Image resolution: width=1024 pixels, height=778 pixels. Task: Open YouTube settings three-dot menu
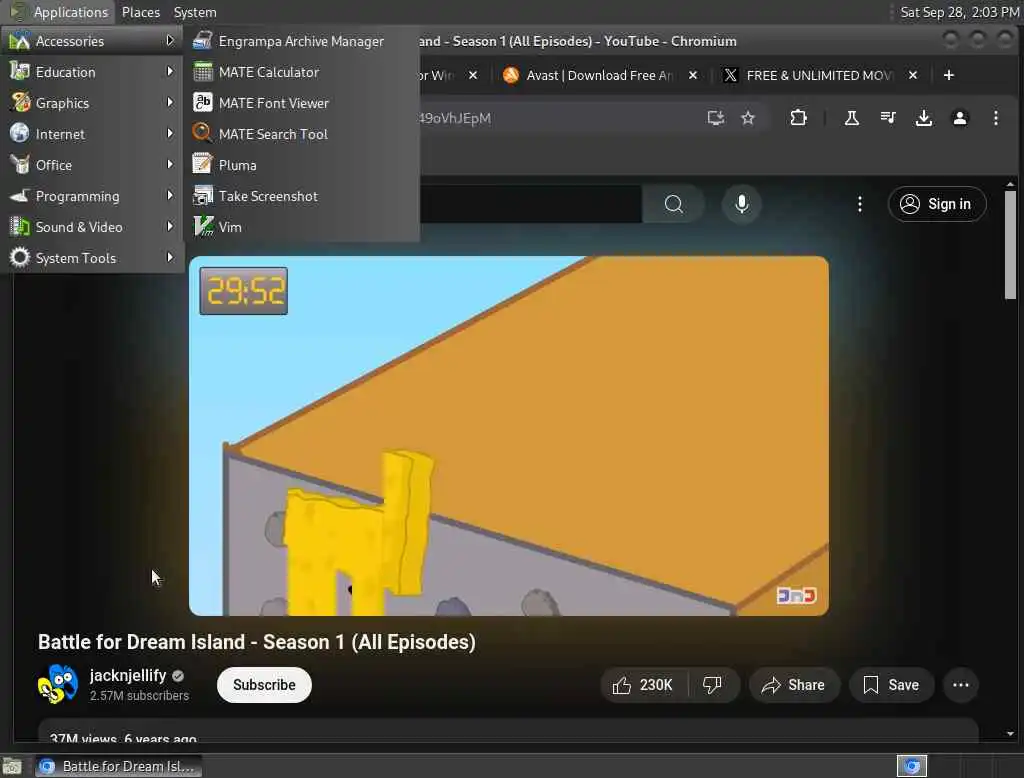pyautogui.click(x=859, y=204)
